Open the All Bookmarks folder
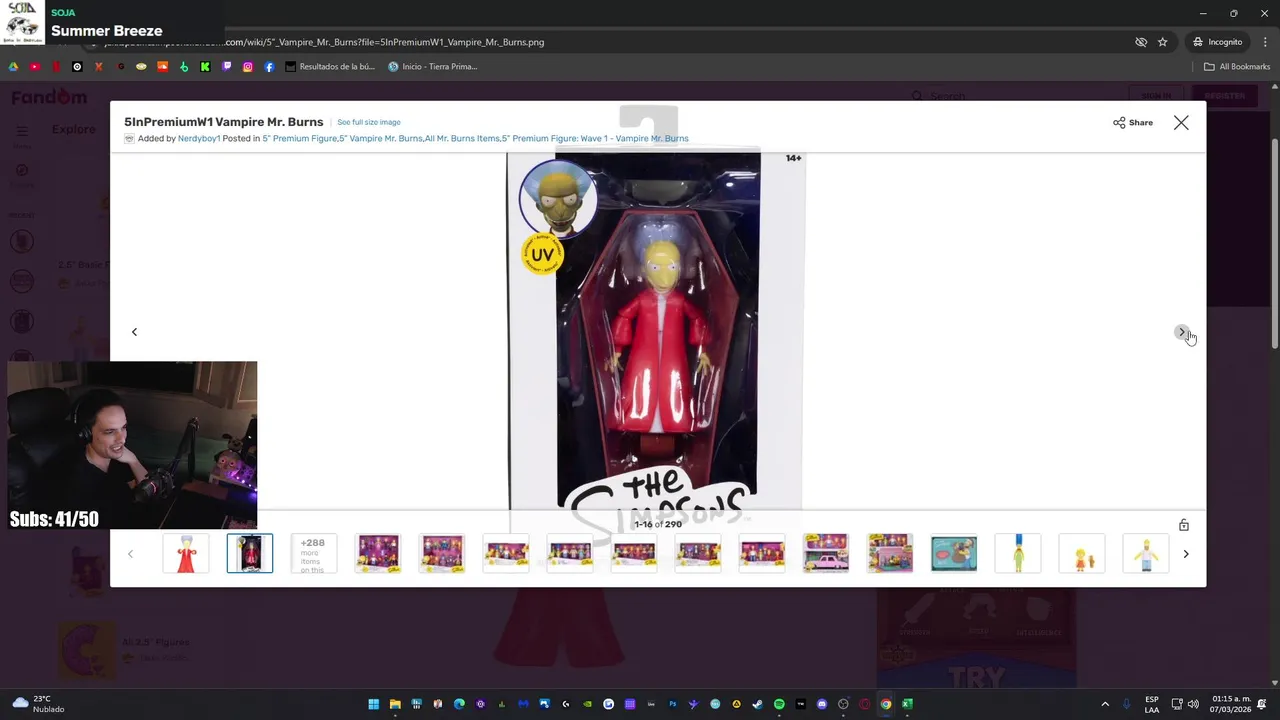Viewport: 1280px width, 720px height. click(1237, 67)
